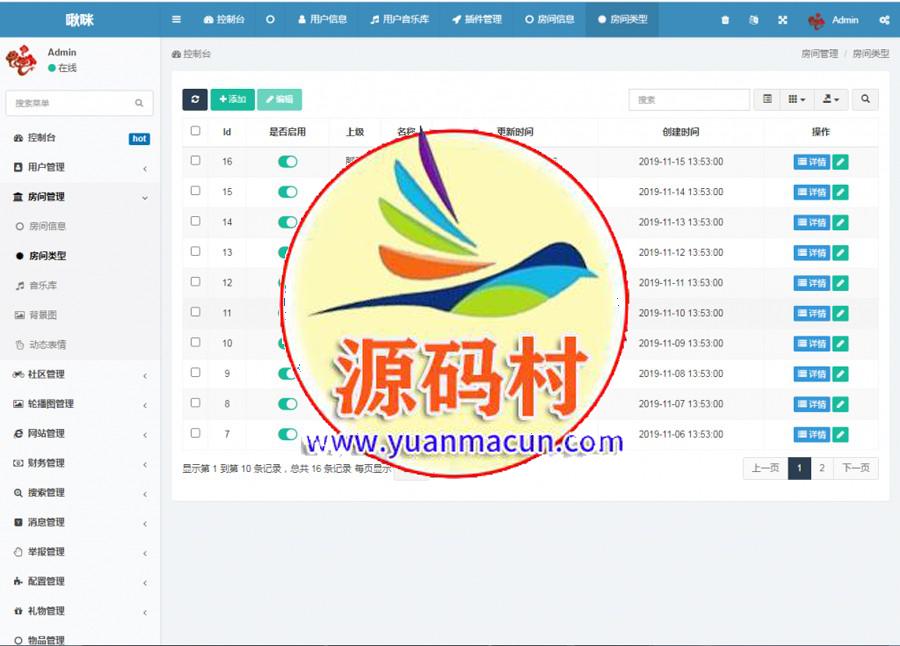Click the trash icon in top bar
Viewport: 900px width, 646px height.
[x=725, y=20]
